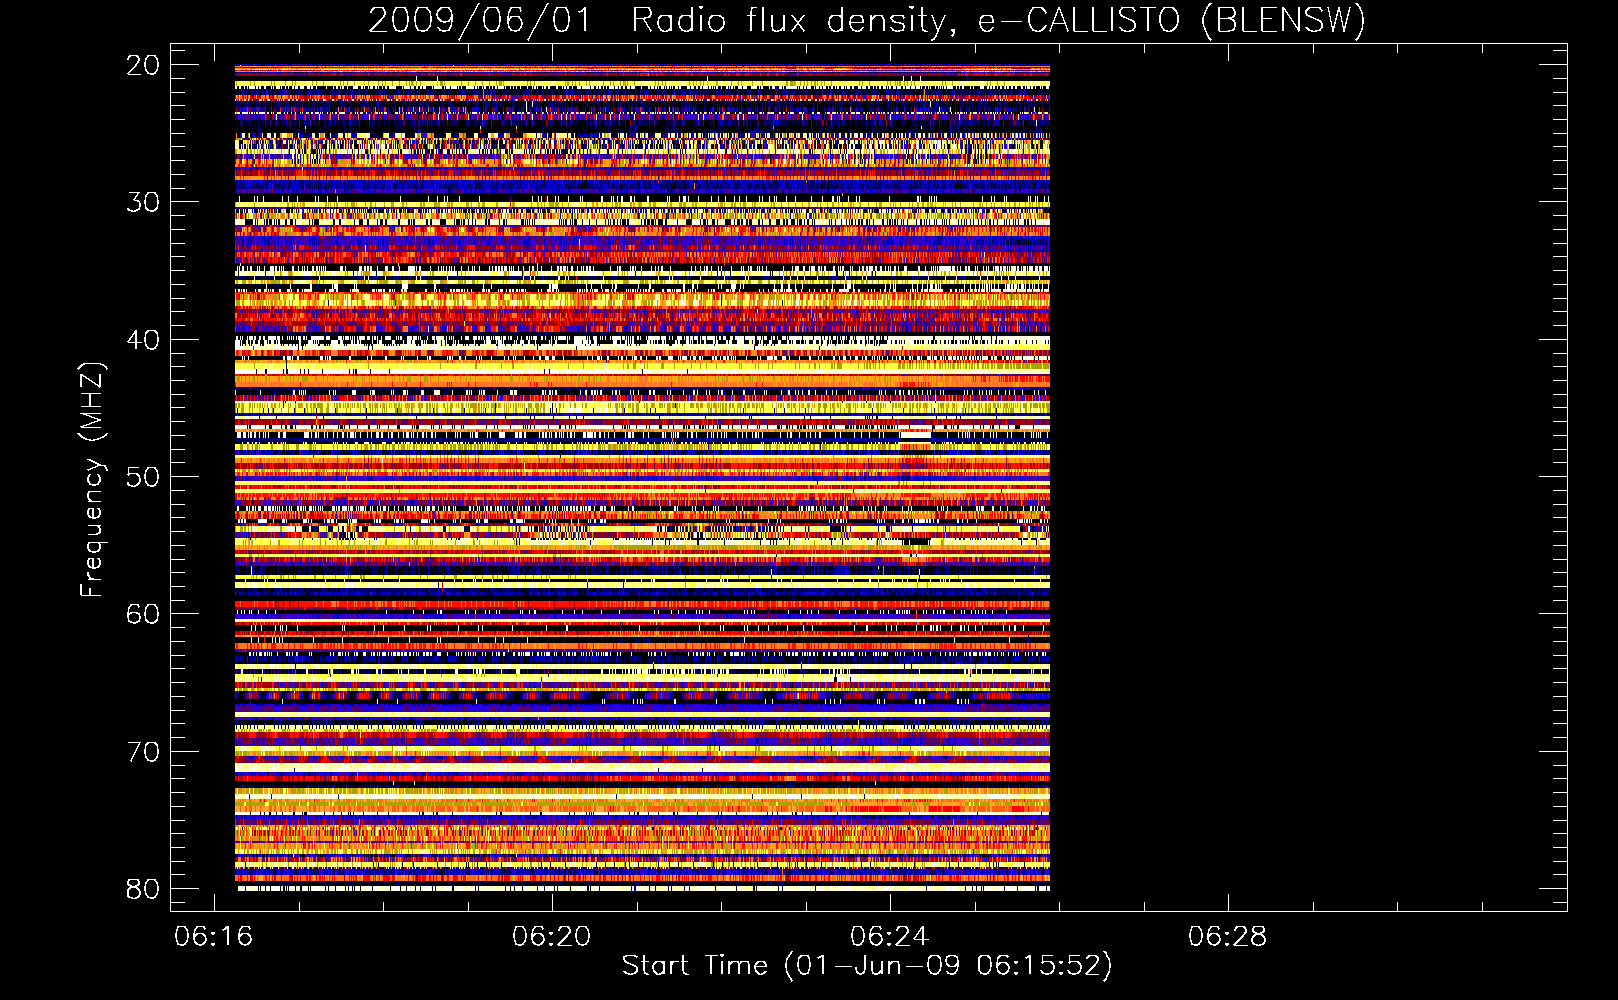Screen dimensions: 1618x1000
Task: Select the 30 frequency tick label
Action: click(x=143, y=202)
